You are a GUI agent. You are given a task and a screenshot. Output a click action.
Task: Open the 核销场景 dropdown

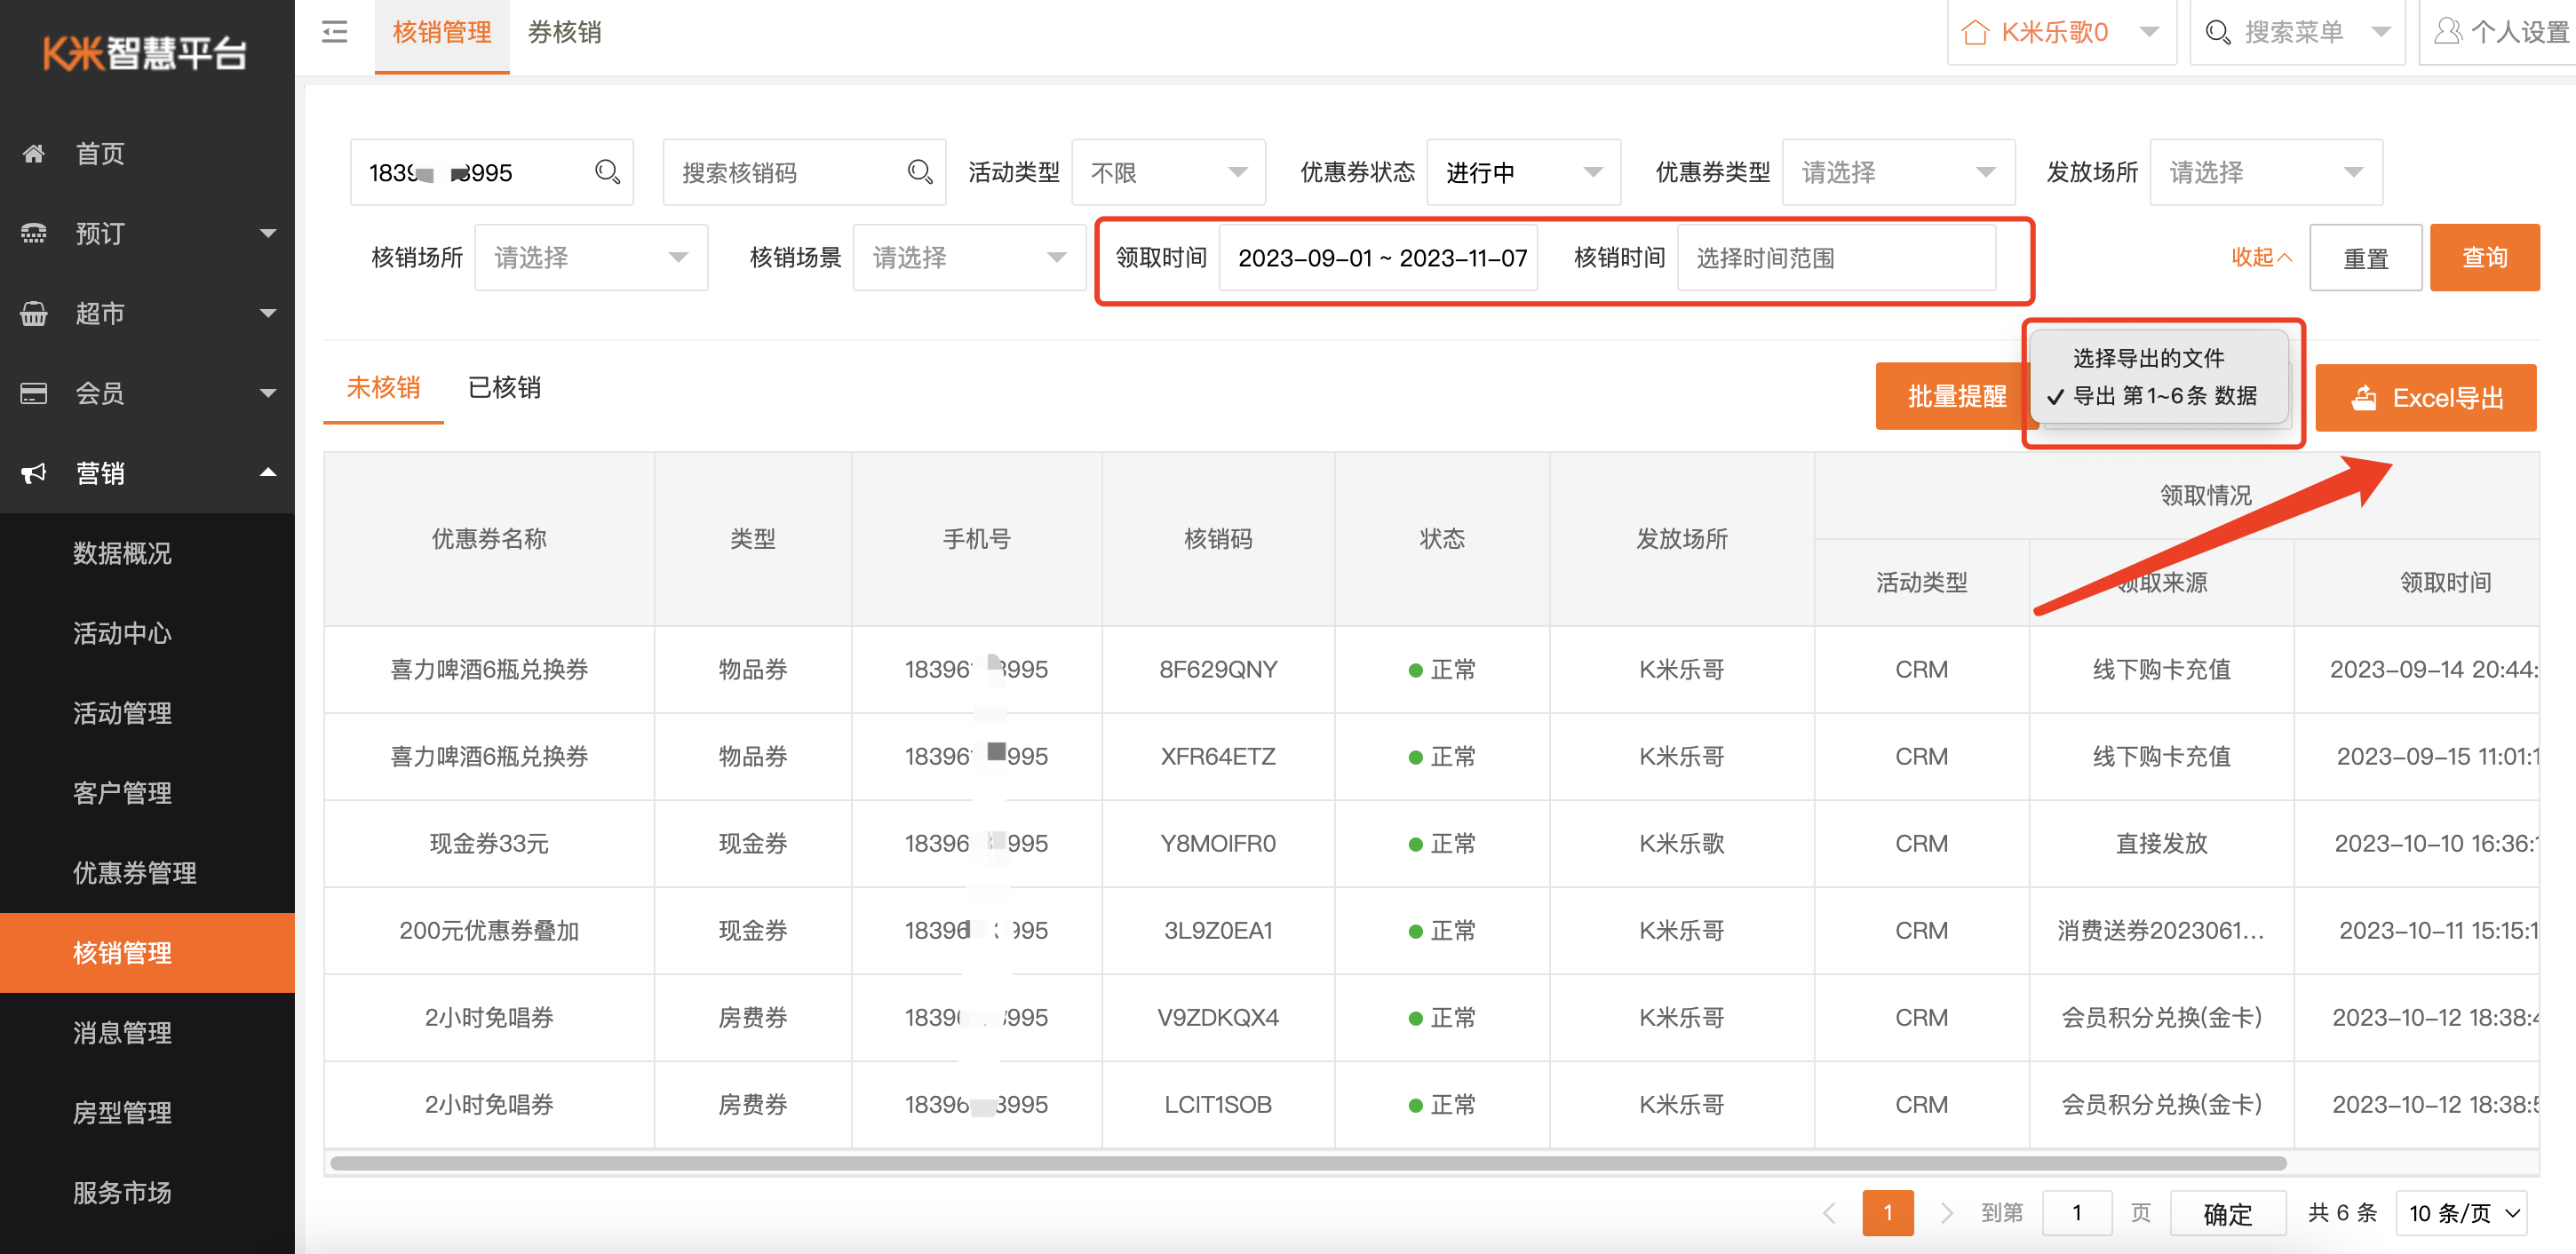click(x=969, y=257)
